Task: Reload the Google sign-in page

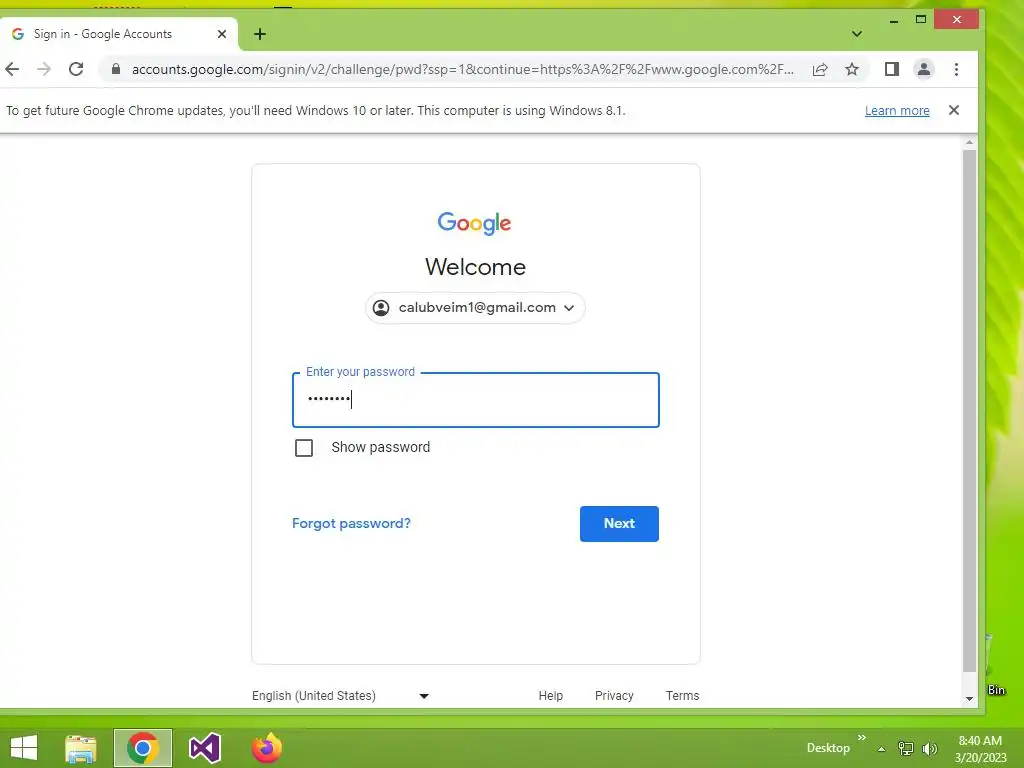Action: pos(76,69)
